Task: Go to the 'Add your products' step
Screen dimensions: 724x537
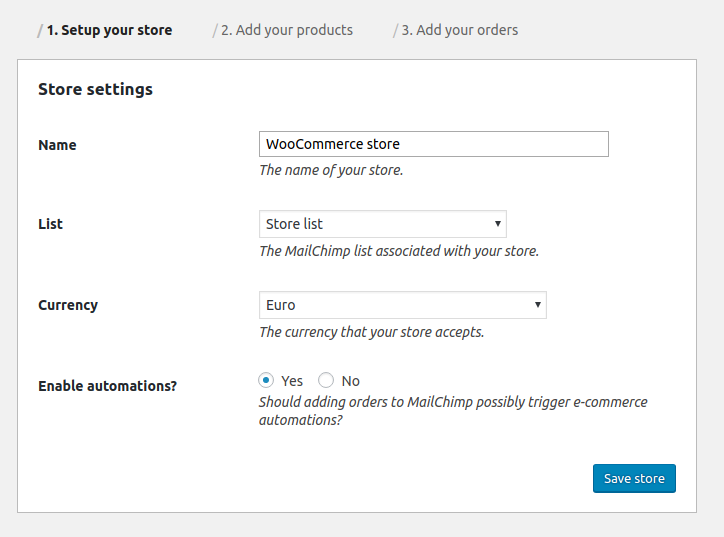Action: tap(287, 30)
